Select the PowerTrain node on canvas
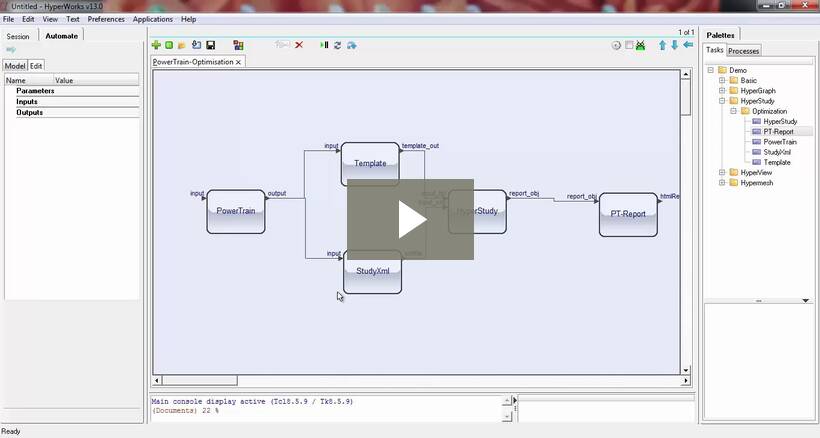Viewport: 820px width, 438px height. 236,212
